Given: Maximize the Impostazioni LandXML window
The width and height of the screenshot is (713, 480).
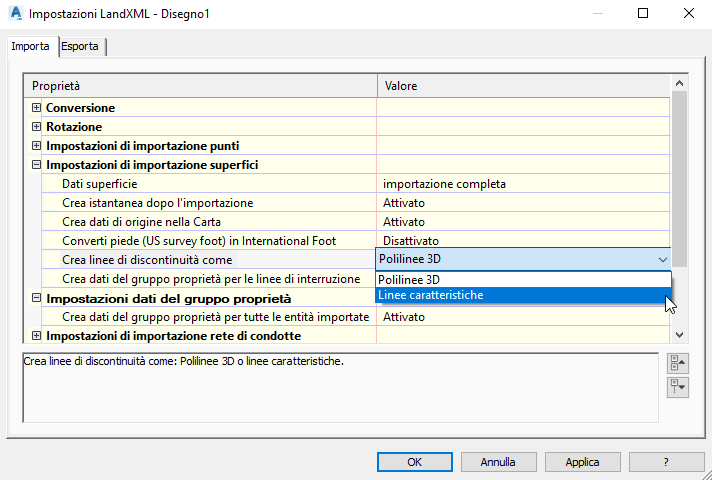Looking at the screenshot, I should 643,14.
